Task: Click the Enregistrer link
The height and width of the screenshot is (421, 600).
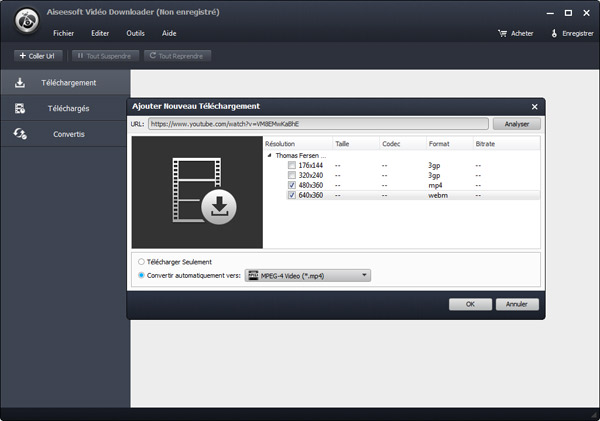Action: pos(578,34)
